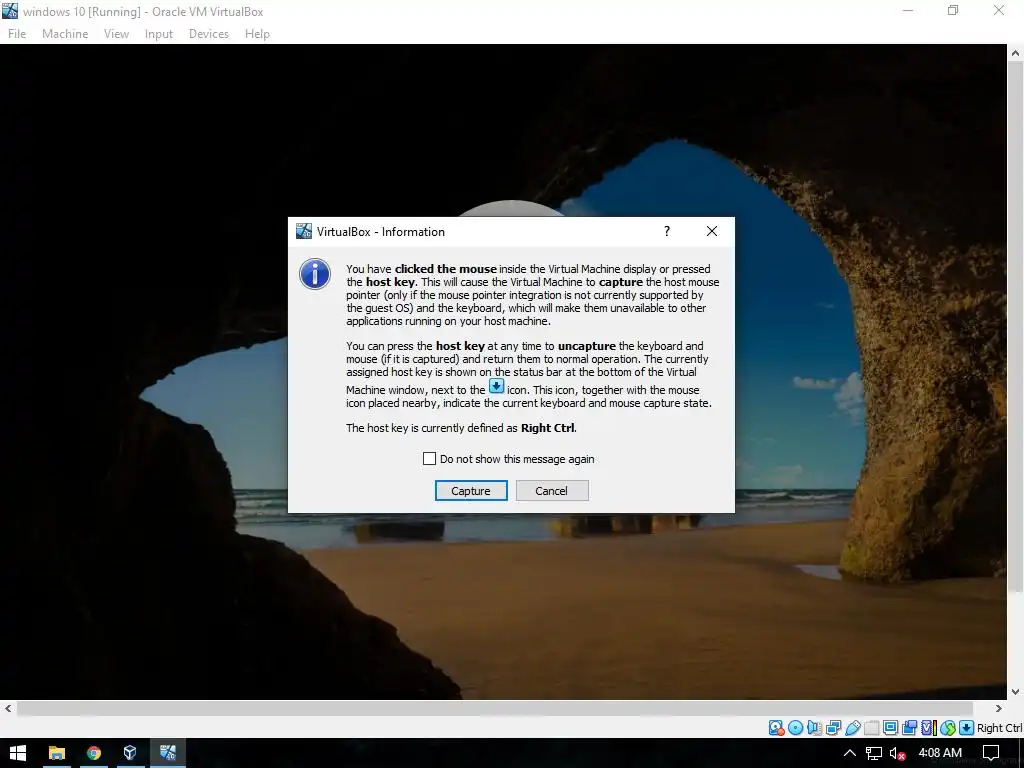1024x768 pixels.
Task: Open the Devices menu
Action: (x=208, y=34)
